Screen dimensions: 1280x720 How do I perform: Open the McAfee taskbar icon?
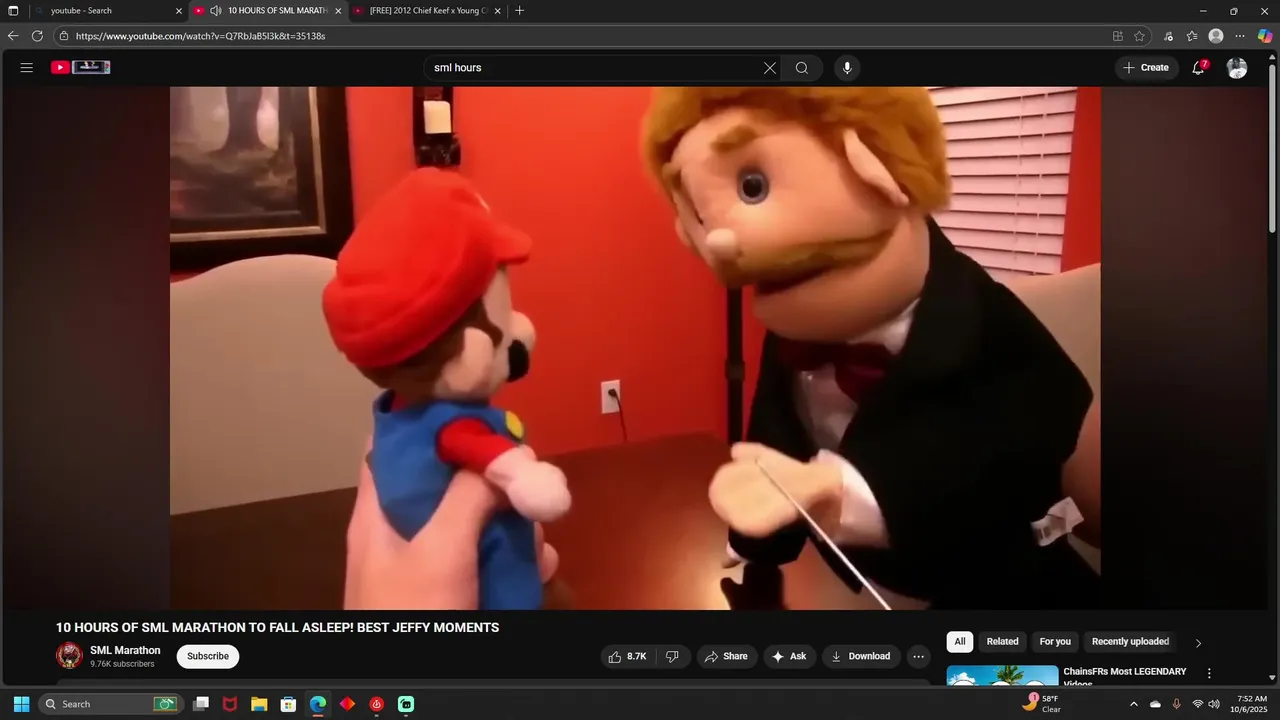[230, 704]
